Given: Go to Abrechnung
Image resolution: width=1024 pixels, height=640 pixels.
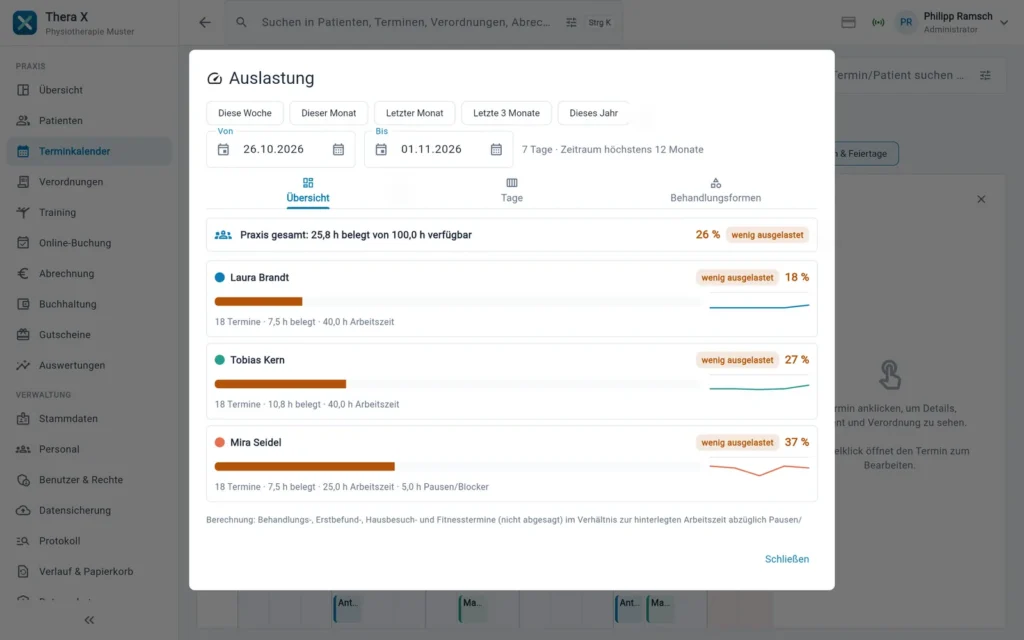Looking at the screenshot, I should coord(89,274).
